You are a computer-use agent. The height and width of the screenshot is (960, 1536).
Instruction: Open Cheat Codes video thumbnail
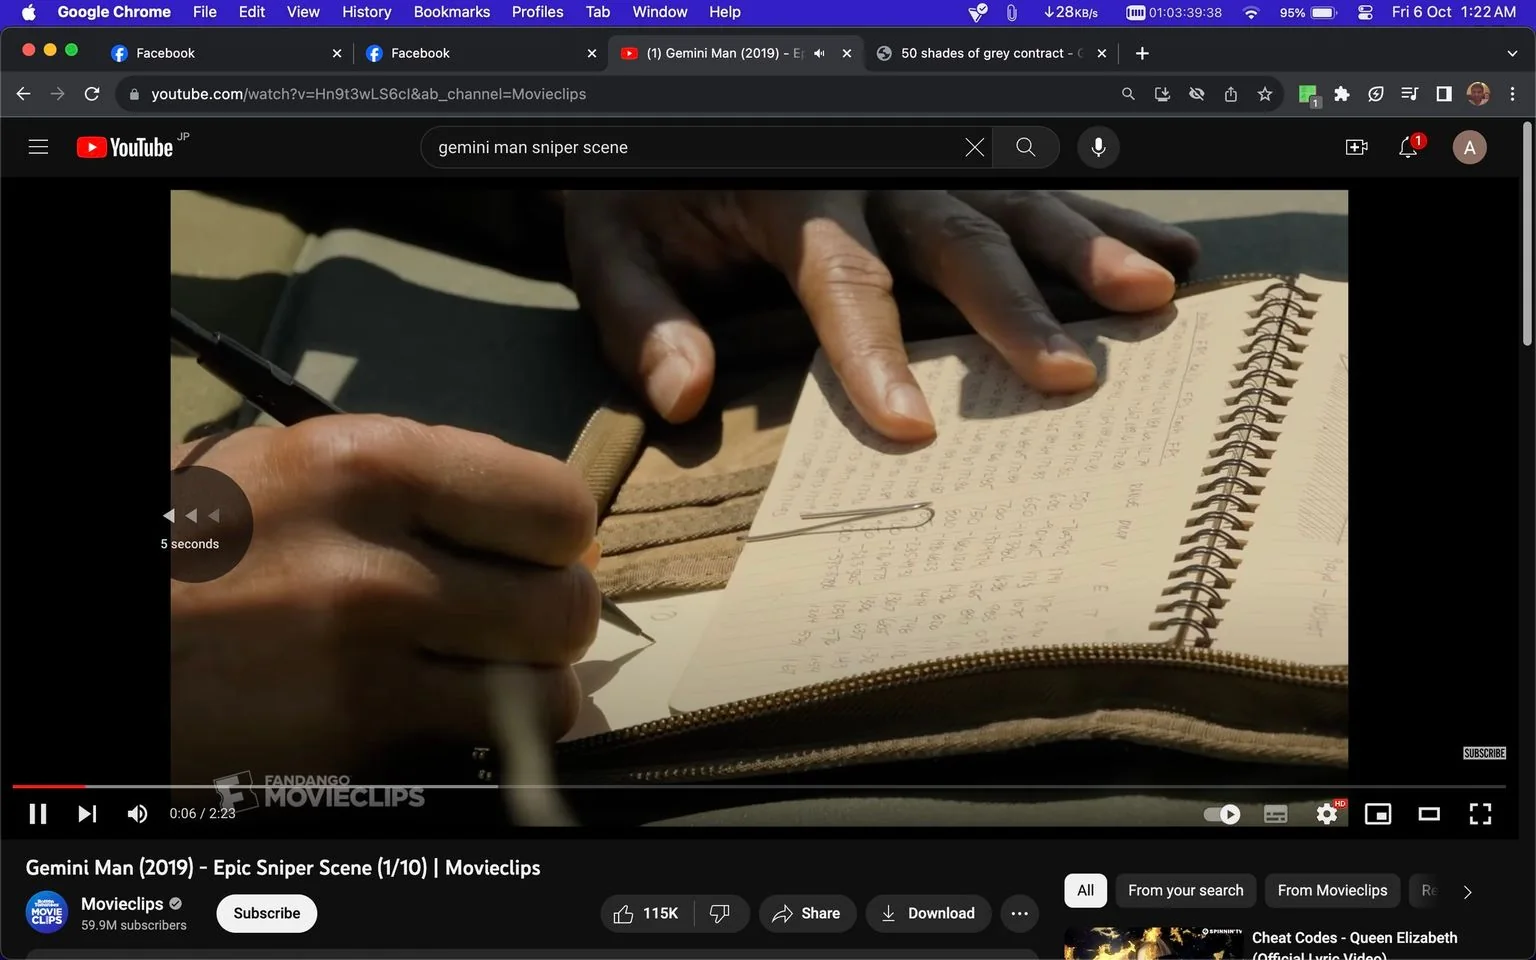1154,944
